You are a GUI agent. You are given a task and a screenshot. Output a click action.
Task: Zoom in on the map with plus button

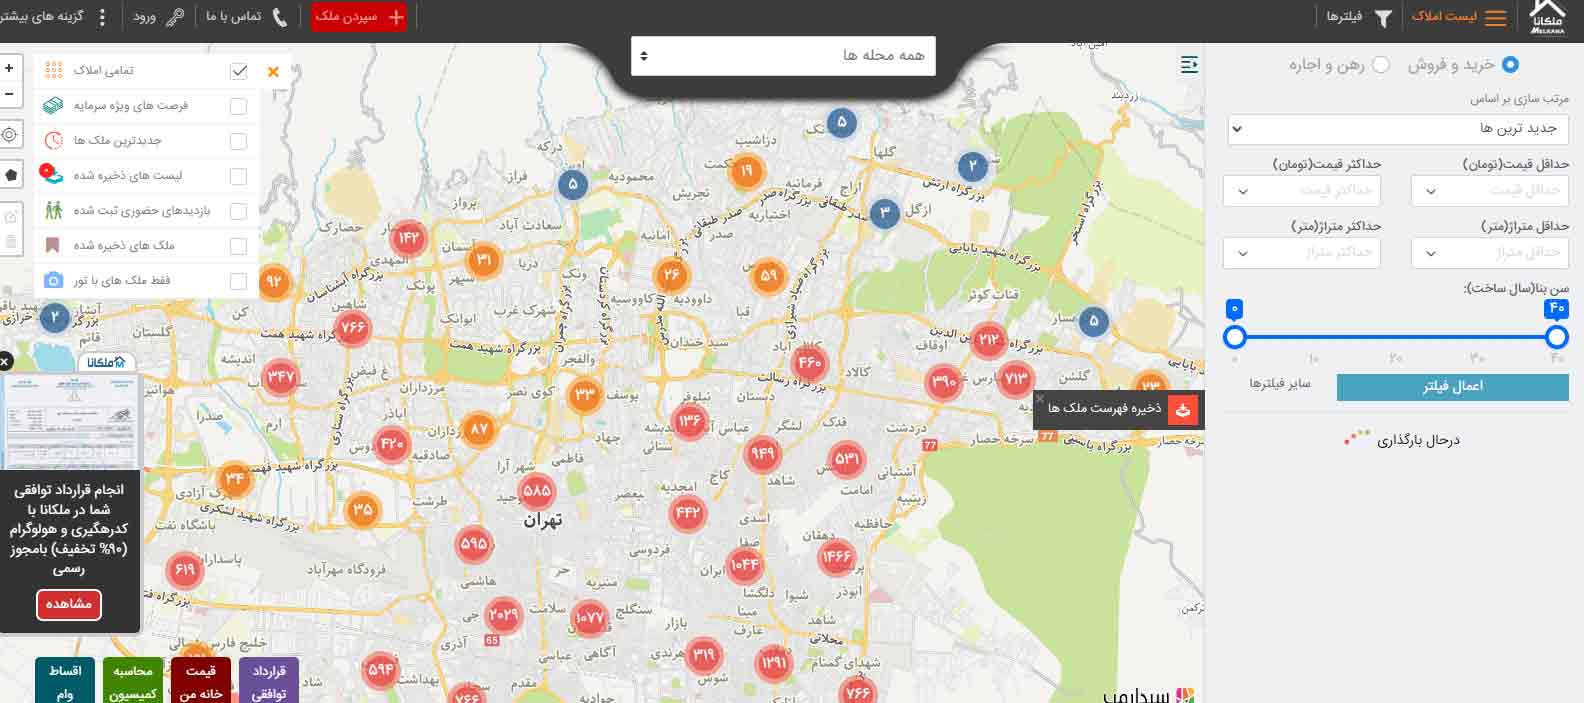(x=9, y=68)
